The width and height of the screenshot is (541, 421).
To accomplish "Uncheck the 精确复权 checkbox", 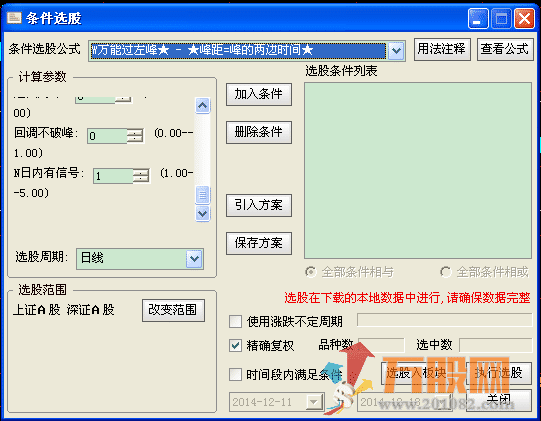I will pos(236,345).
